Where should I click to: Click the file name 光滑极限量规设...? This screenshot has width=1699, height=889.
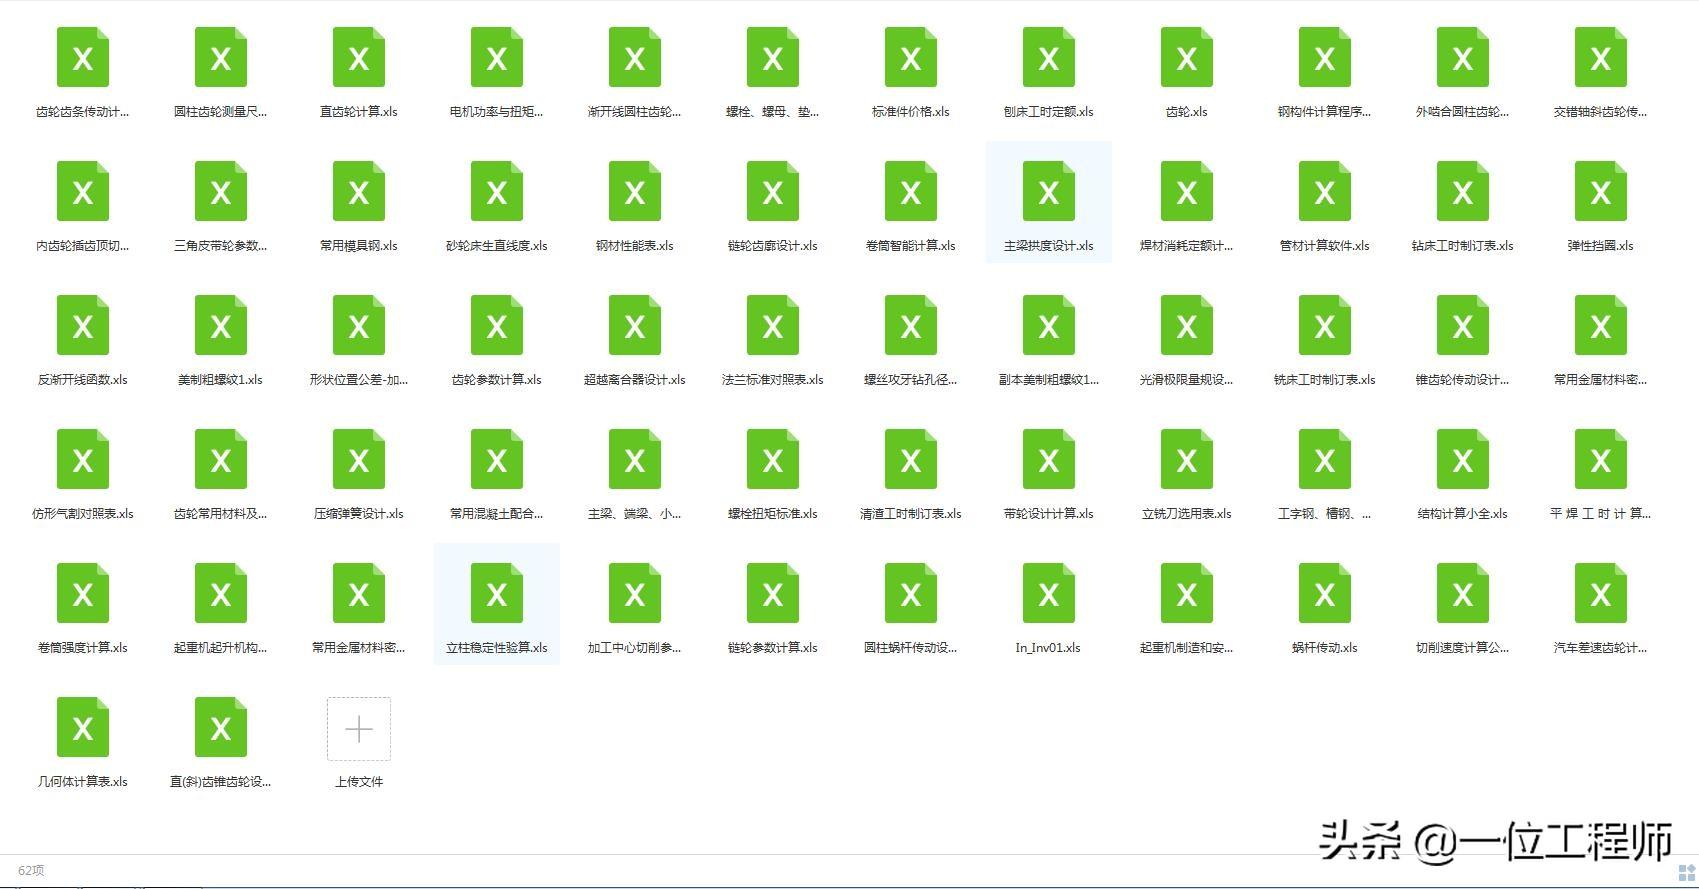[1187, 380]
